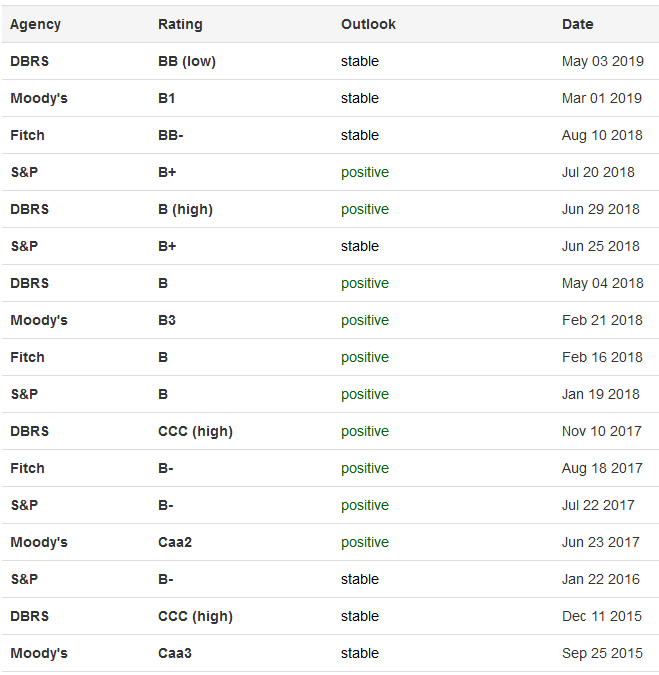
Task: Click the Date column header
Action: [577, 25]
